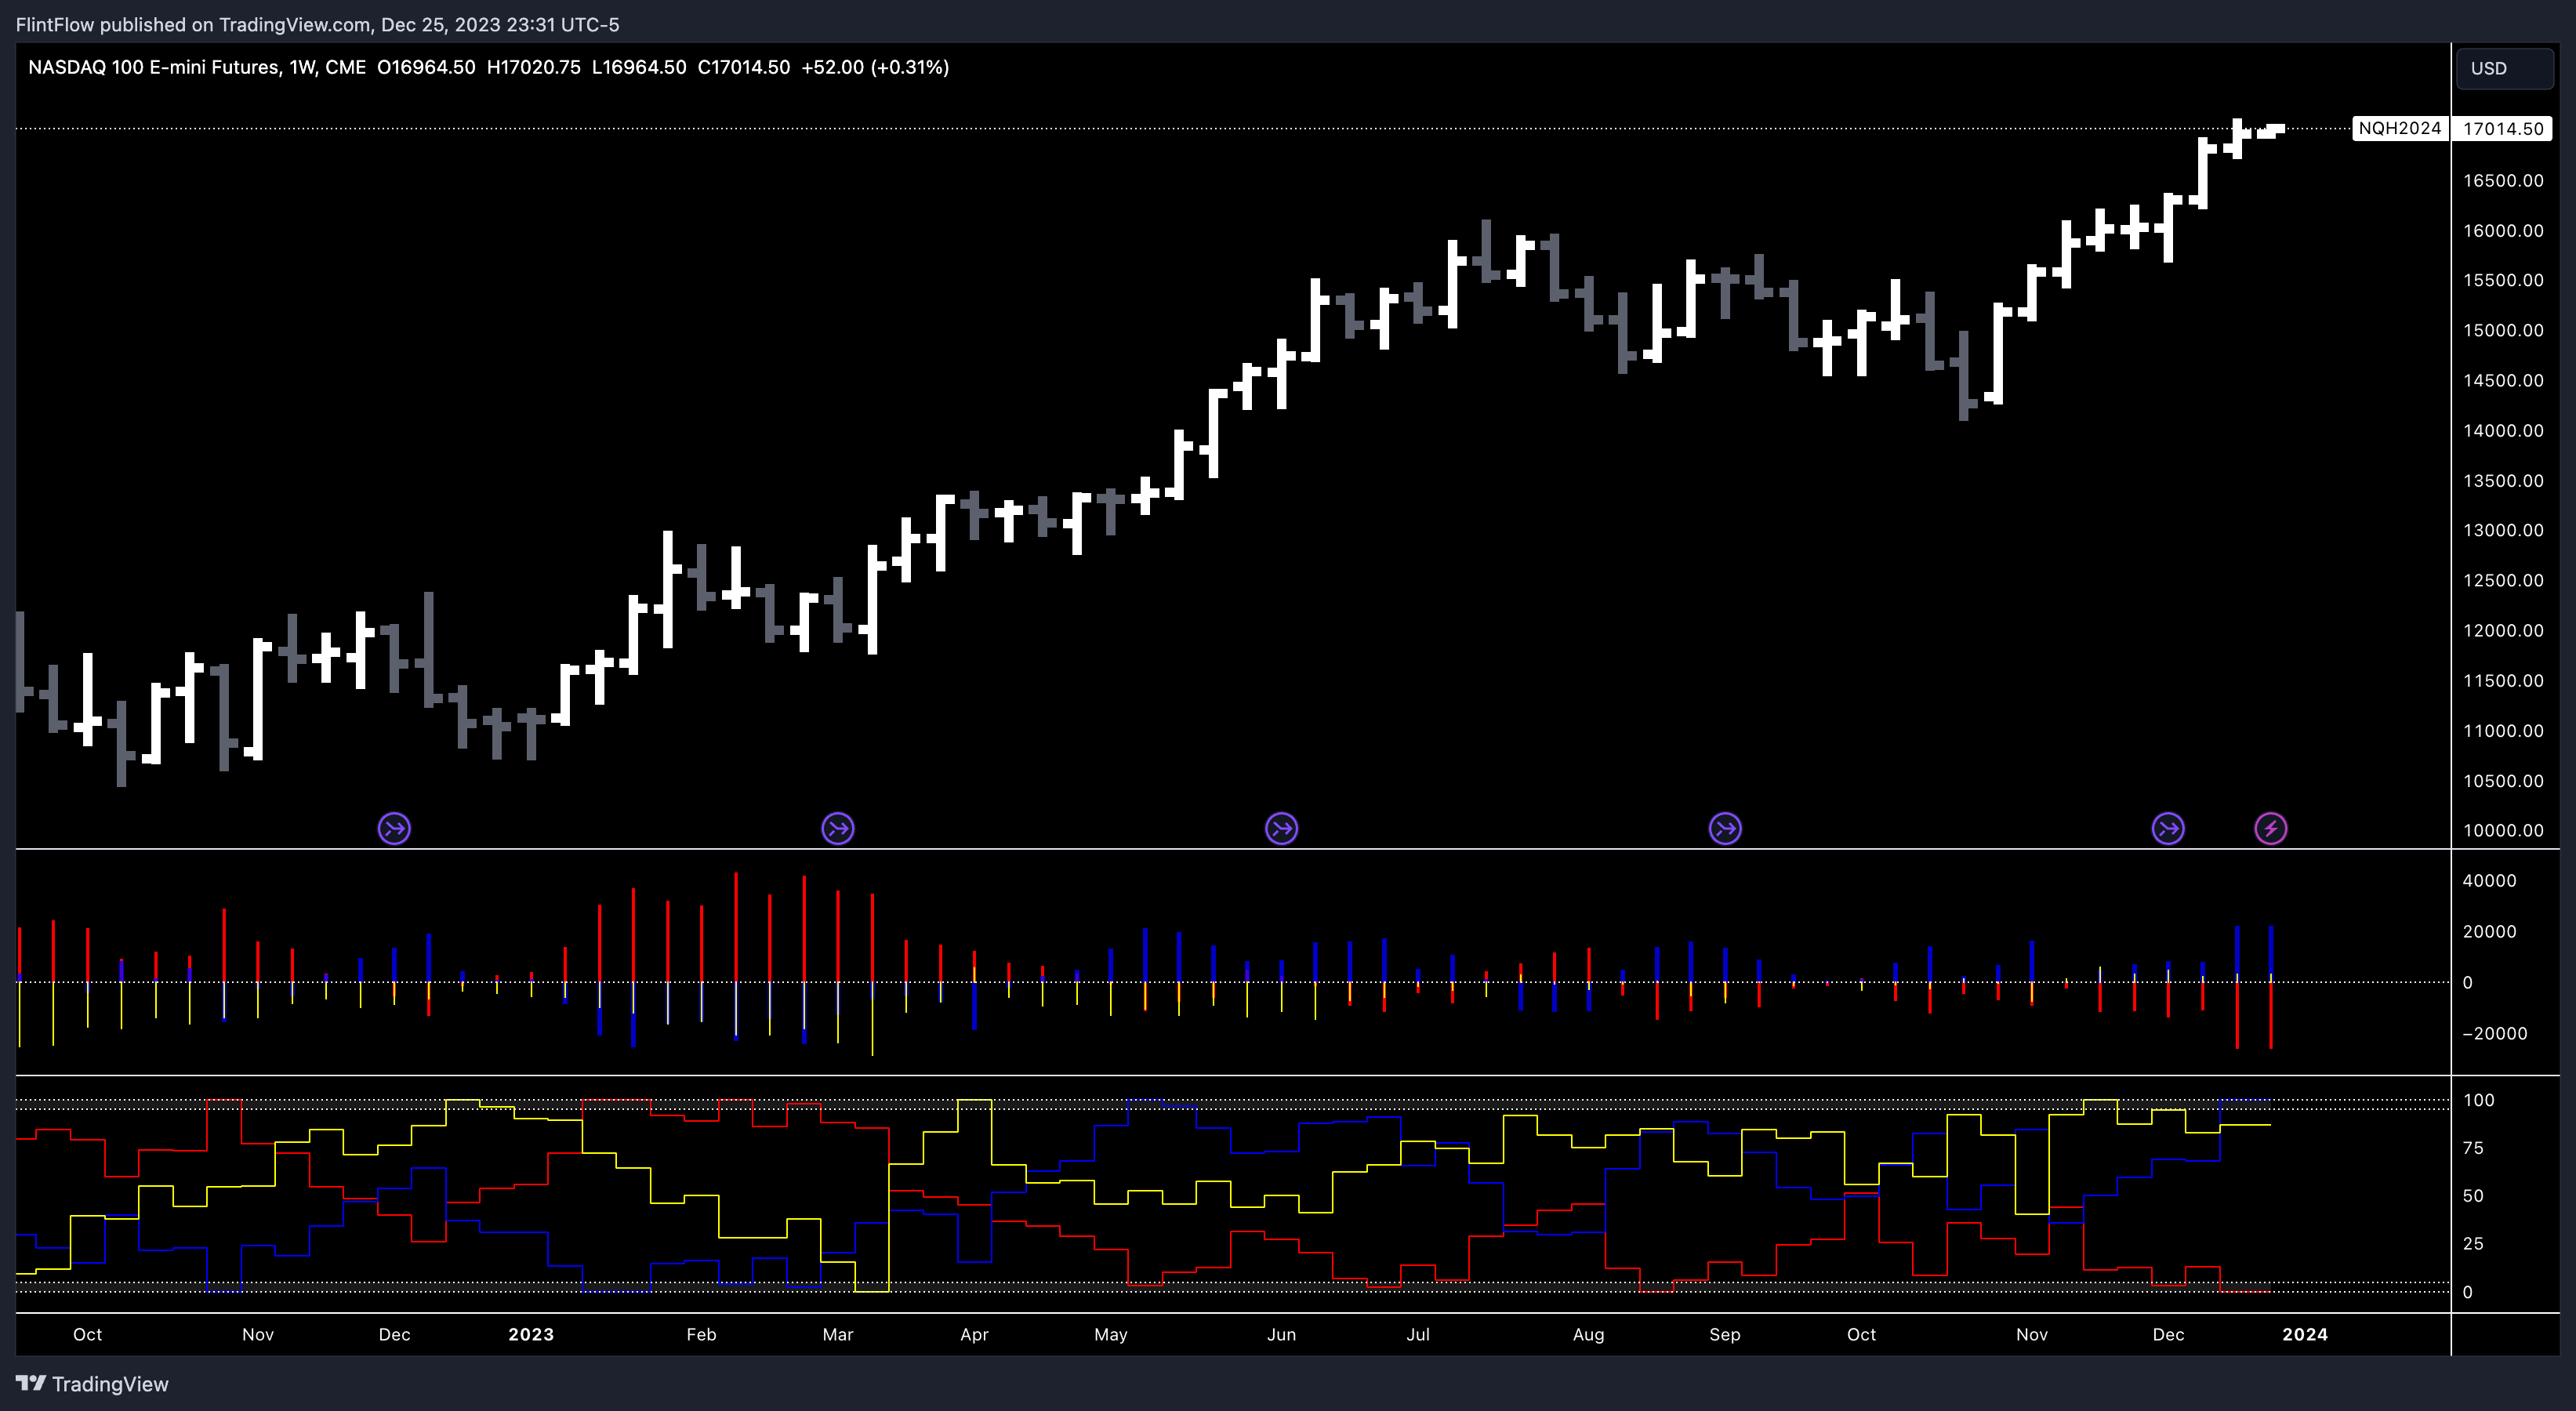Click the 2024 label on time axis
Image resolution: width=2576 pixels, height=1411 pixels.
pyautogui.click(x=2305, y=1334)
